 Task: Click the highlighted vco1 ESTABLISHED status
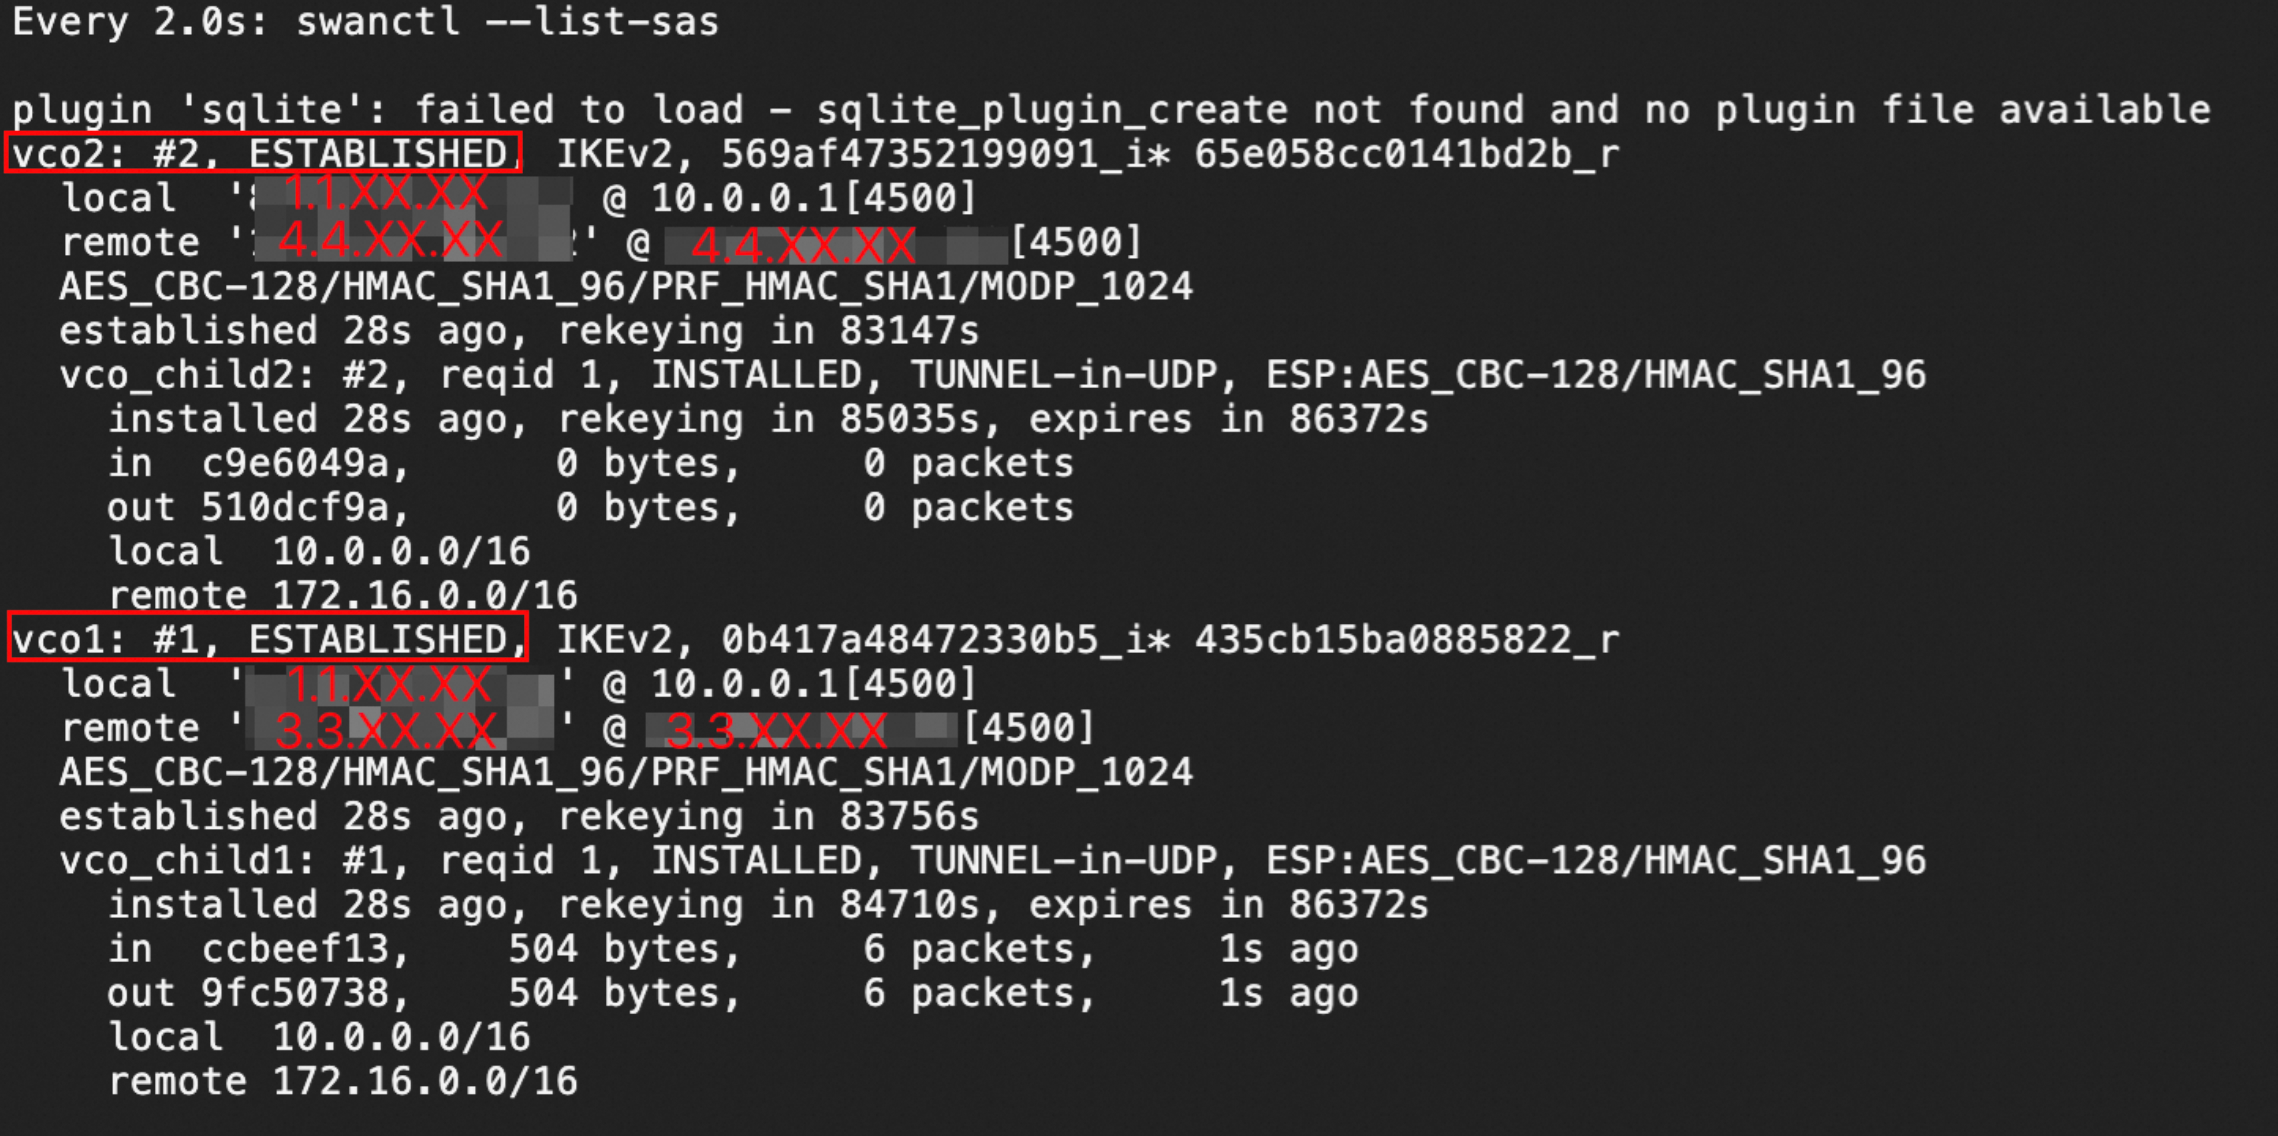click(267, 638)
